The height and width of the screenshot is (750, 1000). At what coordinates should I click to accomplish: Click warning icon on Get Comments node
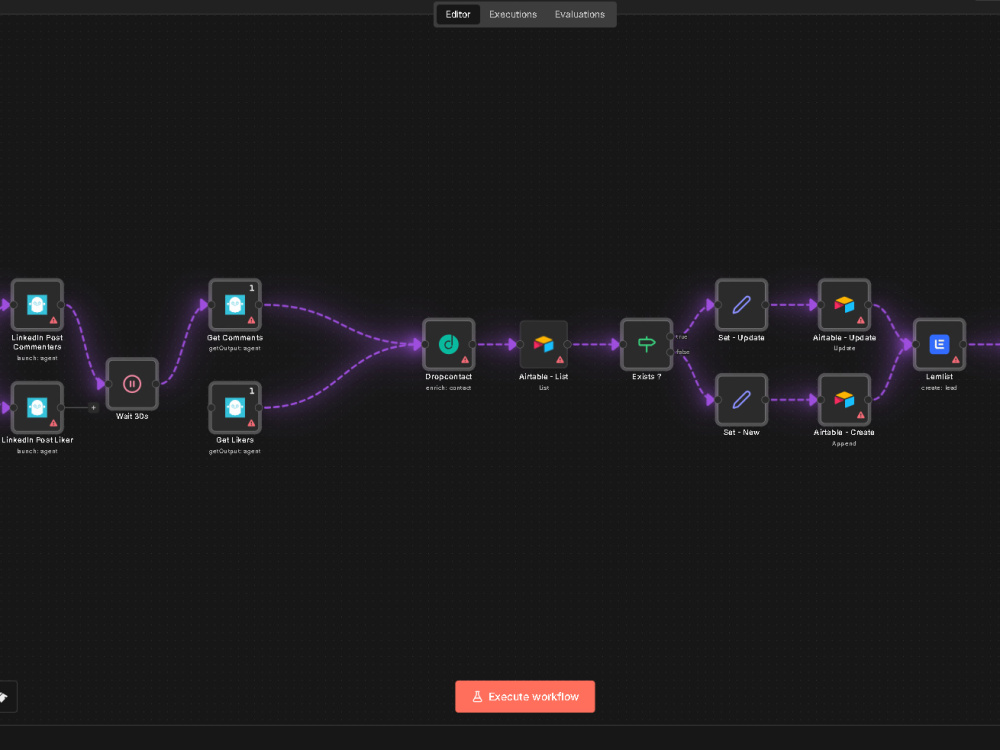tap(251, 320)
